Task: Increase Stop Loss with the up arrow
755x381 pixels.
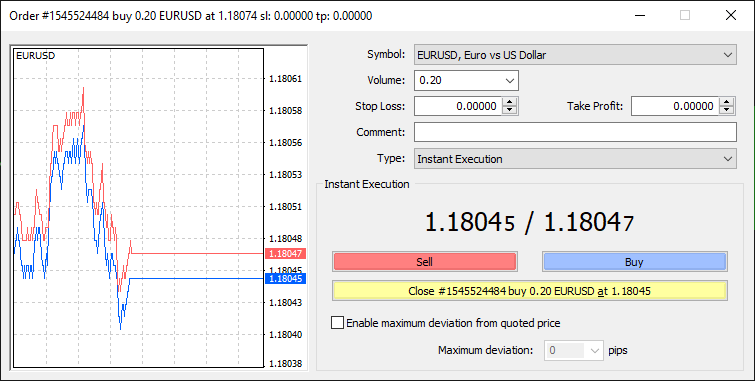Action: click(509, 102)
